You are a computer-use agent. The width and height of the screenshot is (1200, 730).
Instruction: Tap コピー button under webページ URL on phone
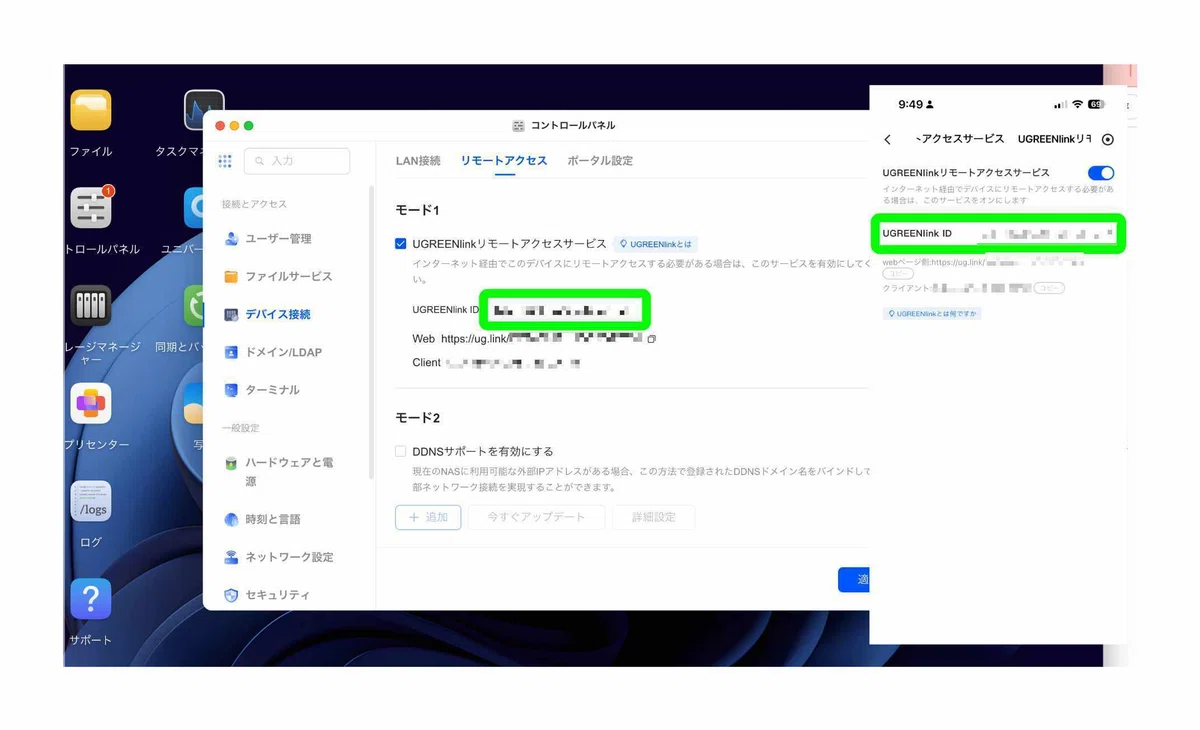[x=898, y=274]
